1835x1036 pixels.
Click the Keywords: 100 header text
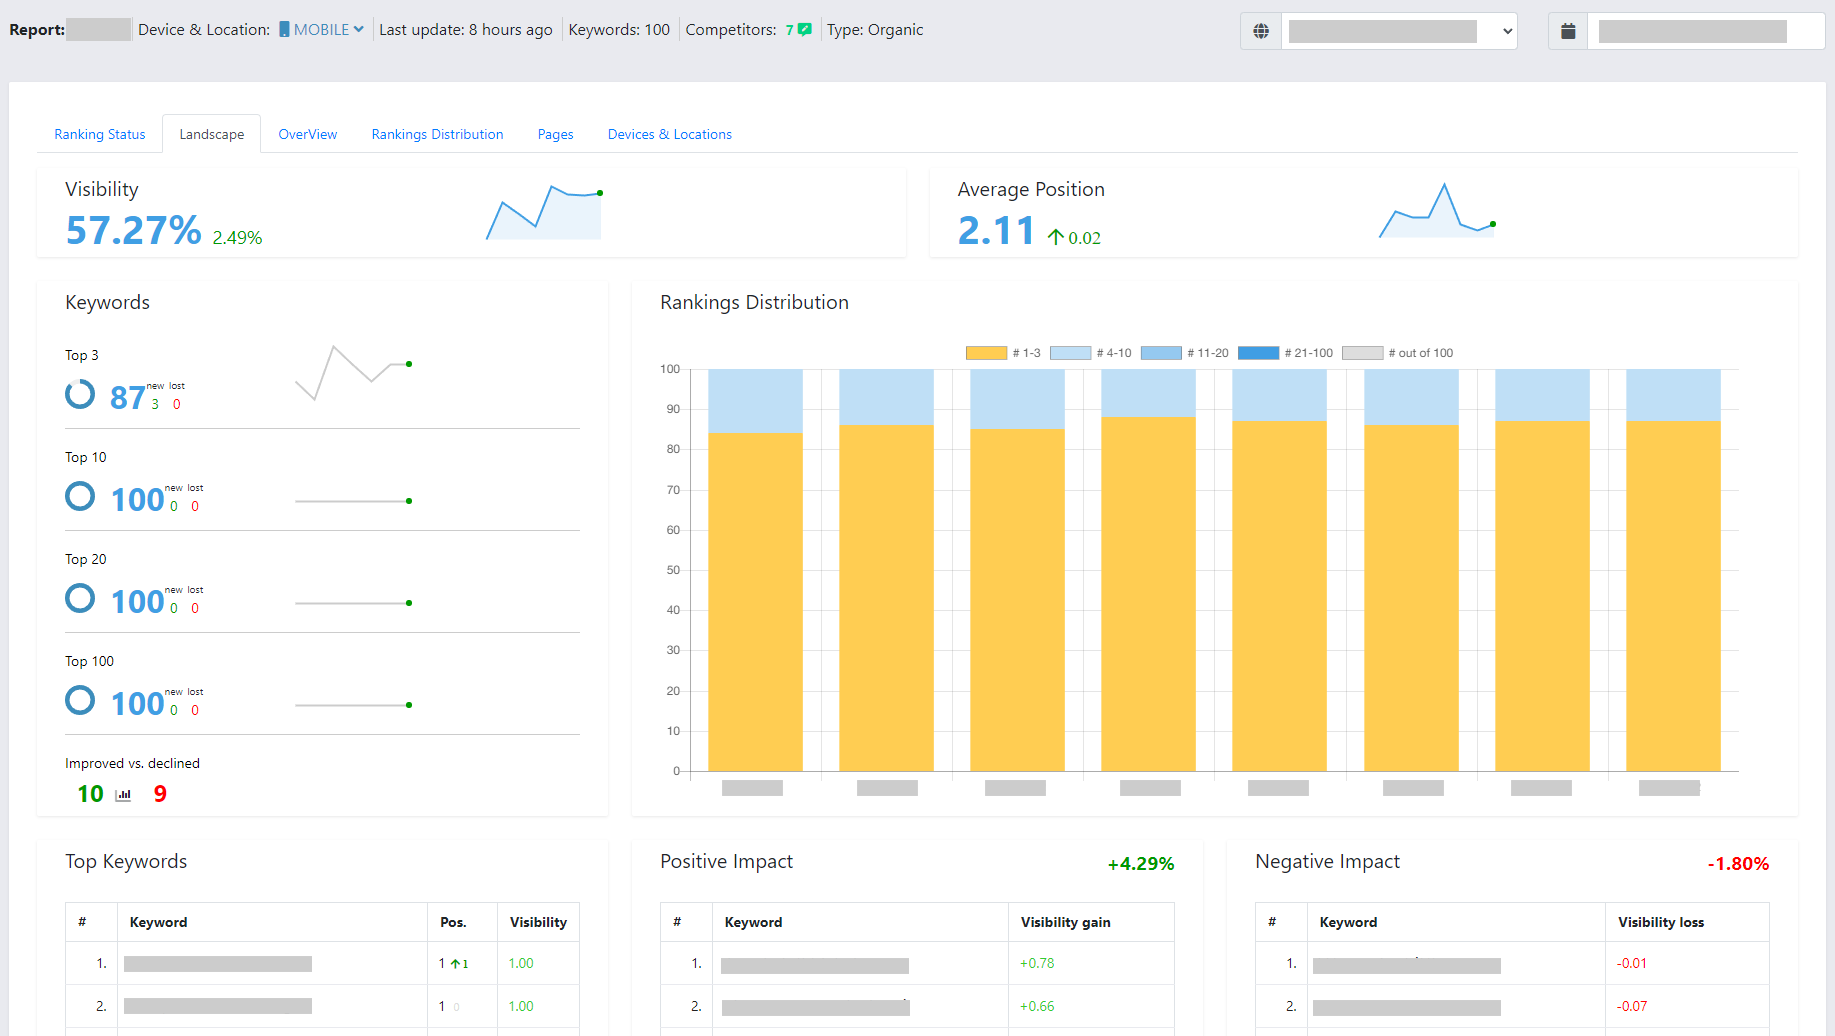pyautogui.click(x=619, y=30)
